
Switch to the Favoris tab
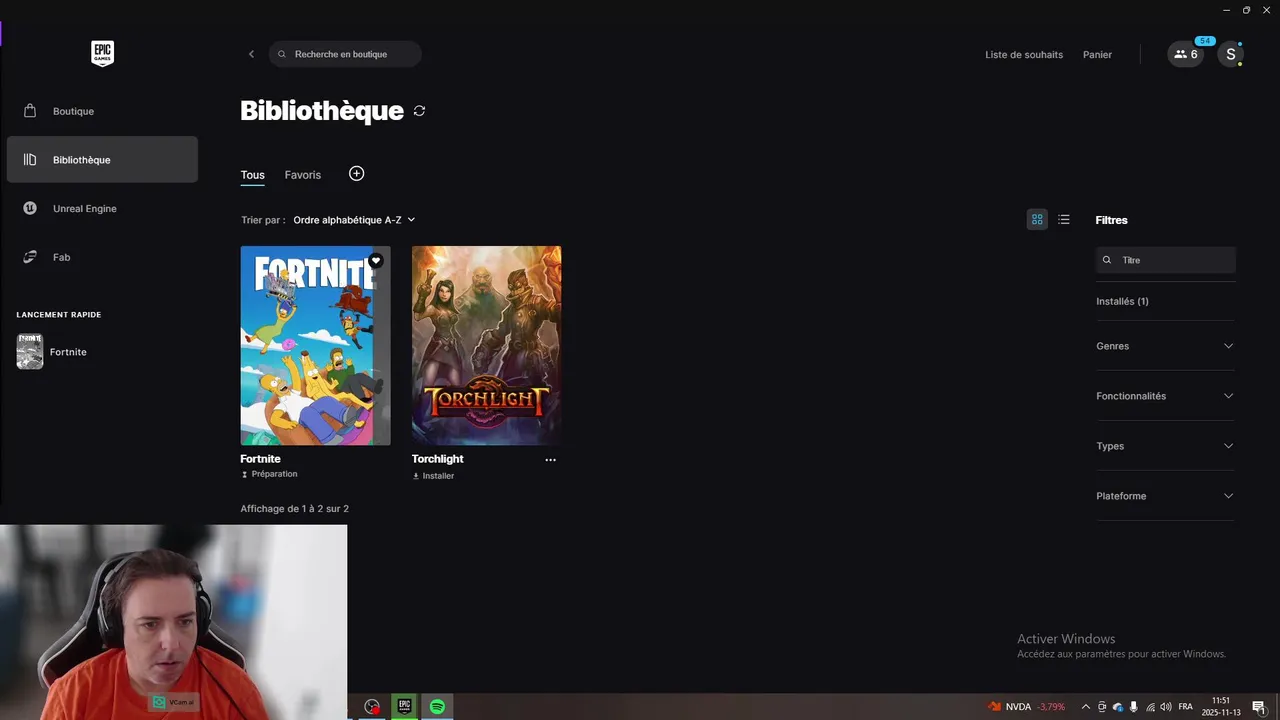[303, 175]
